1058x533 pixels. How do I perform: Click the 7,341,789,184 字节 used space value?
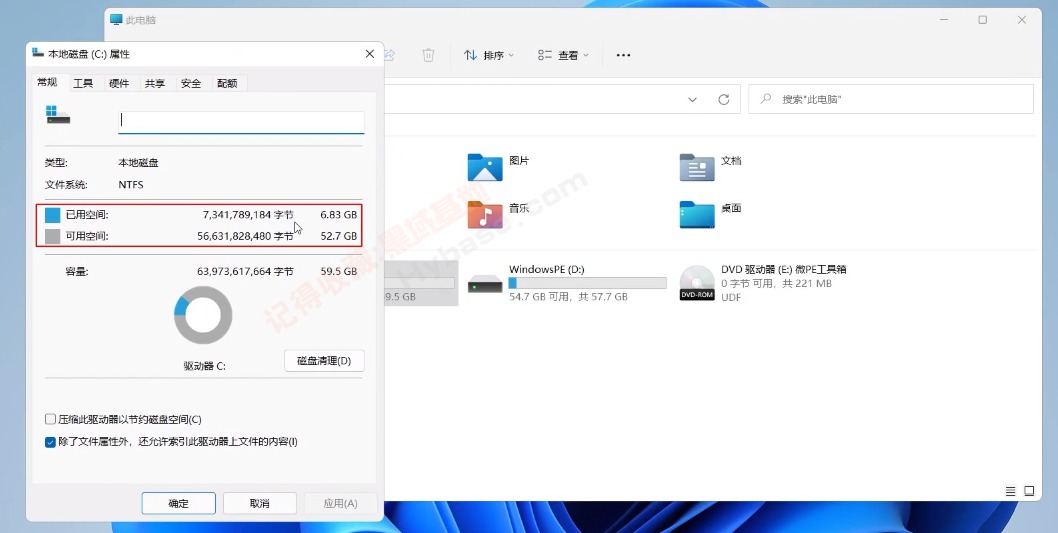click(248, 215)
